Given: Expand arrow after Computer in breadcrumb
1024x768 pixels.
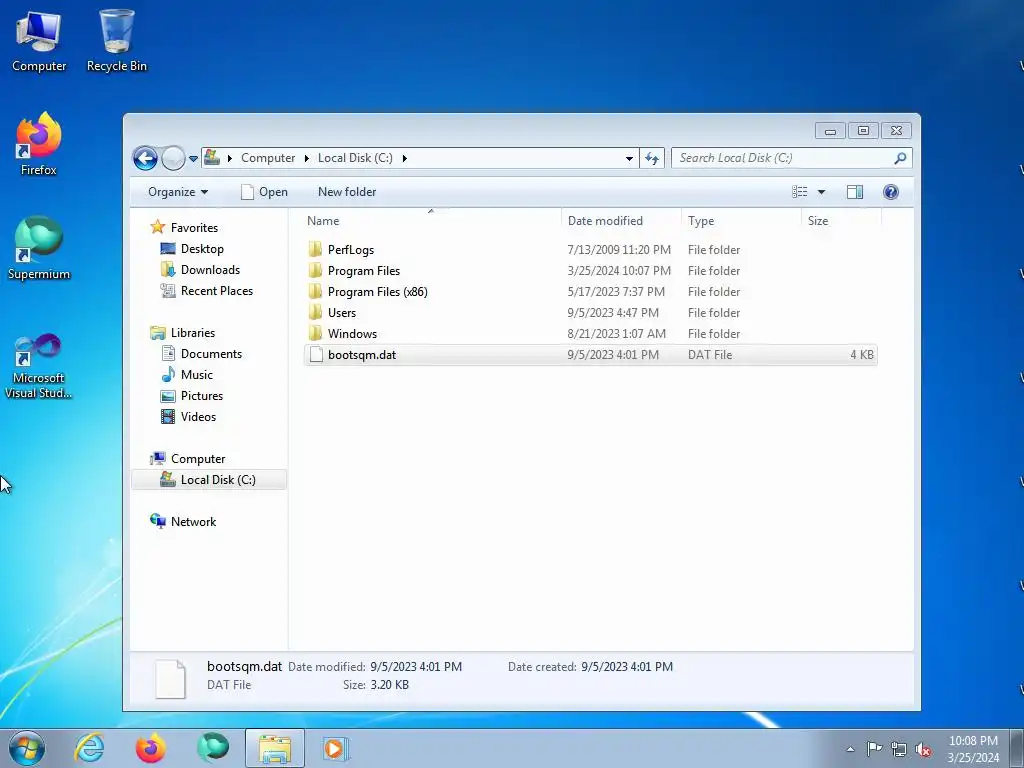Looking at the screenshot, I should pyautogui.click(x=306, y=158).
